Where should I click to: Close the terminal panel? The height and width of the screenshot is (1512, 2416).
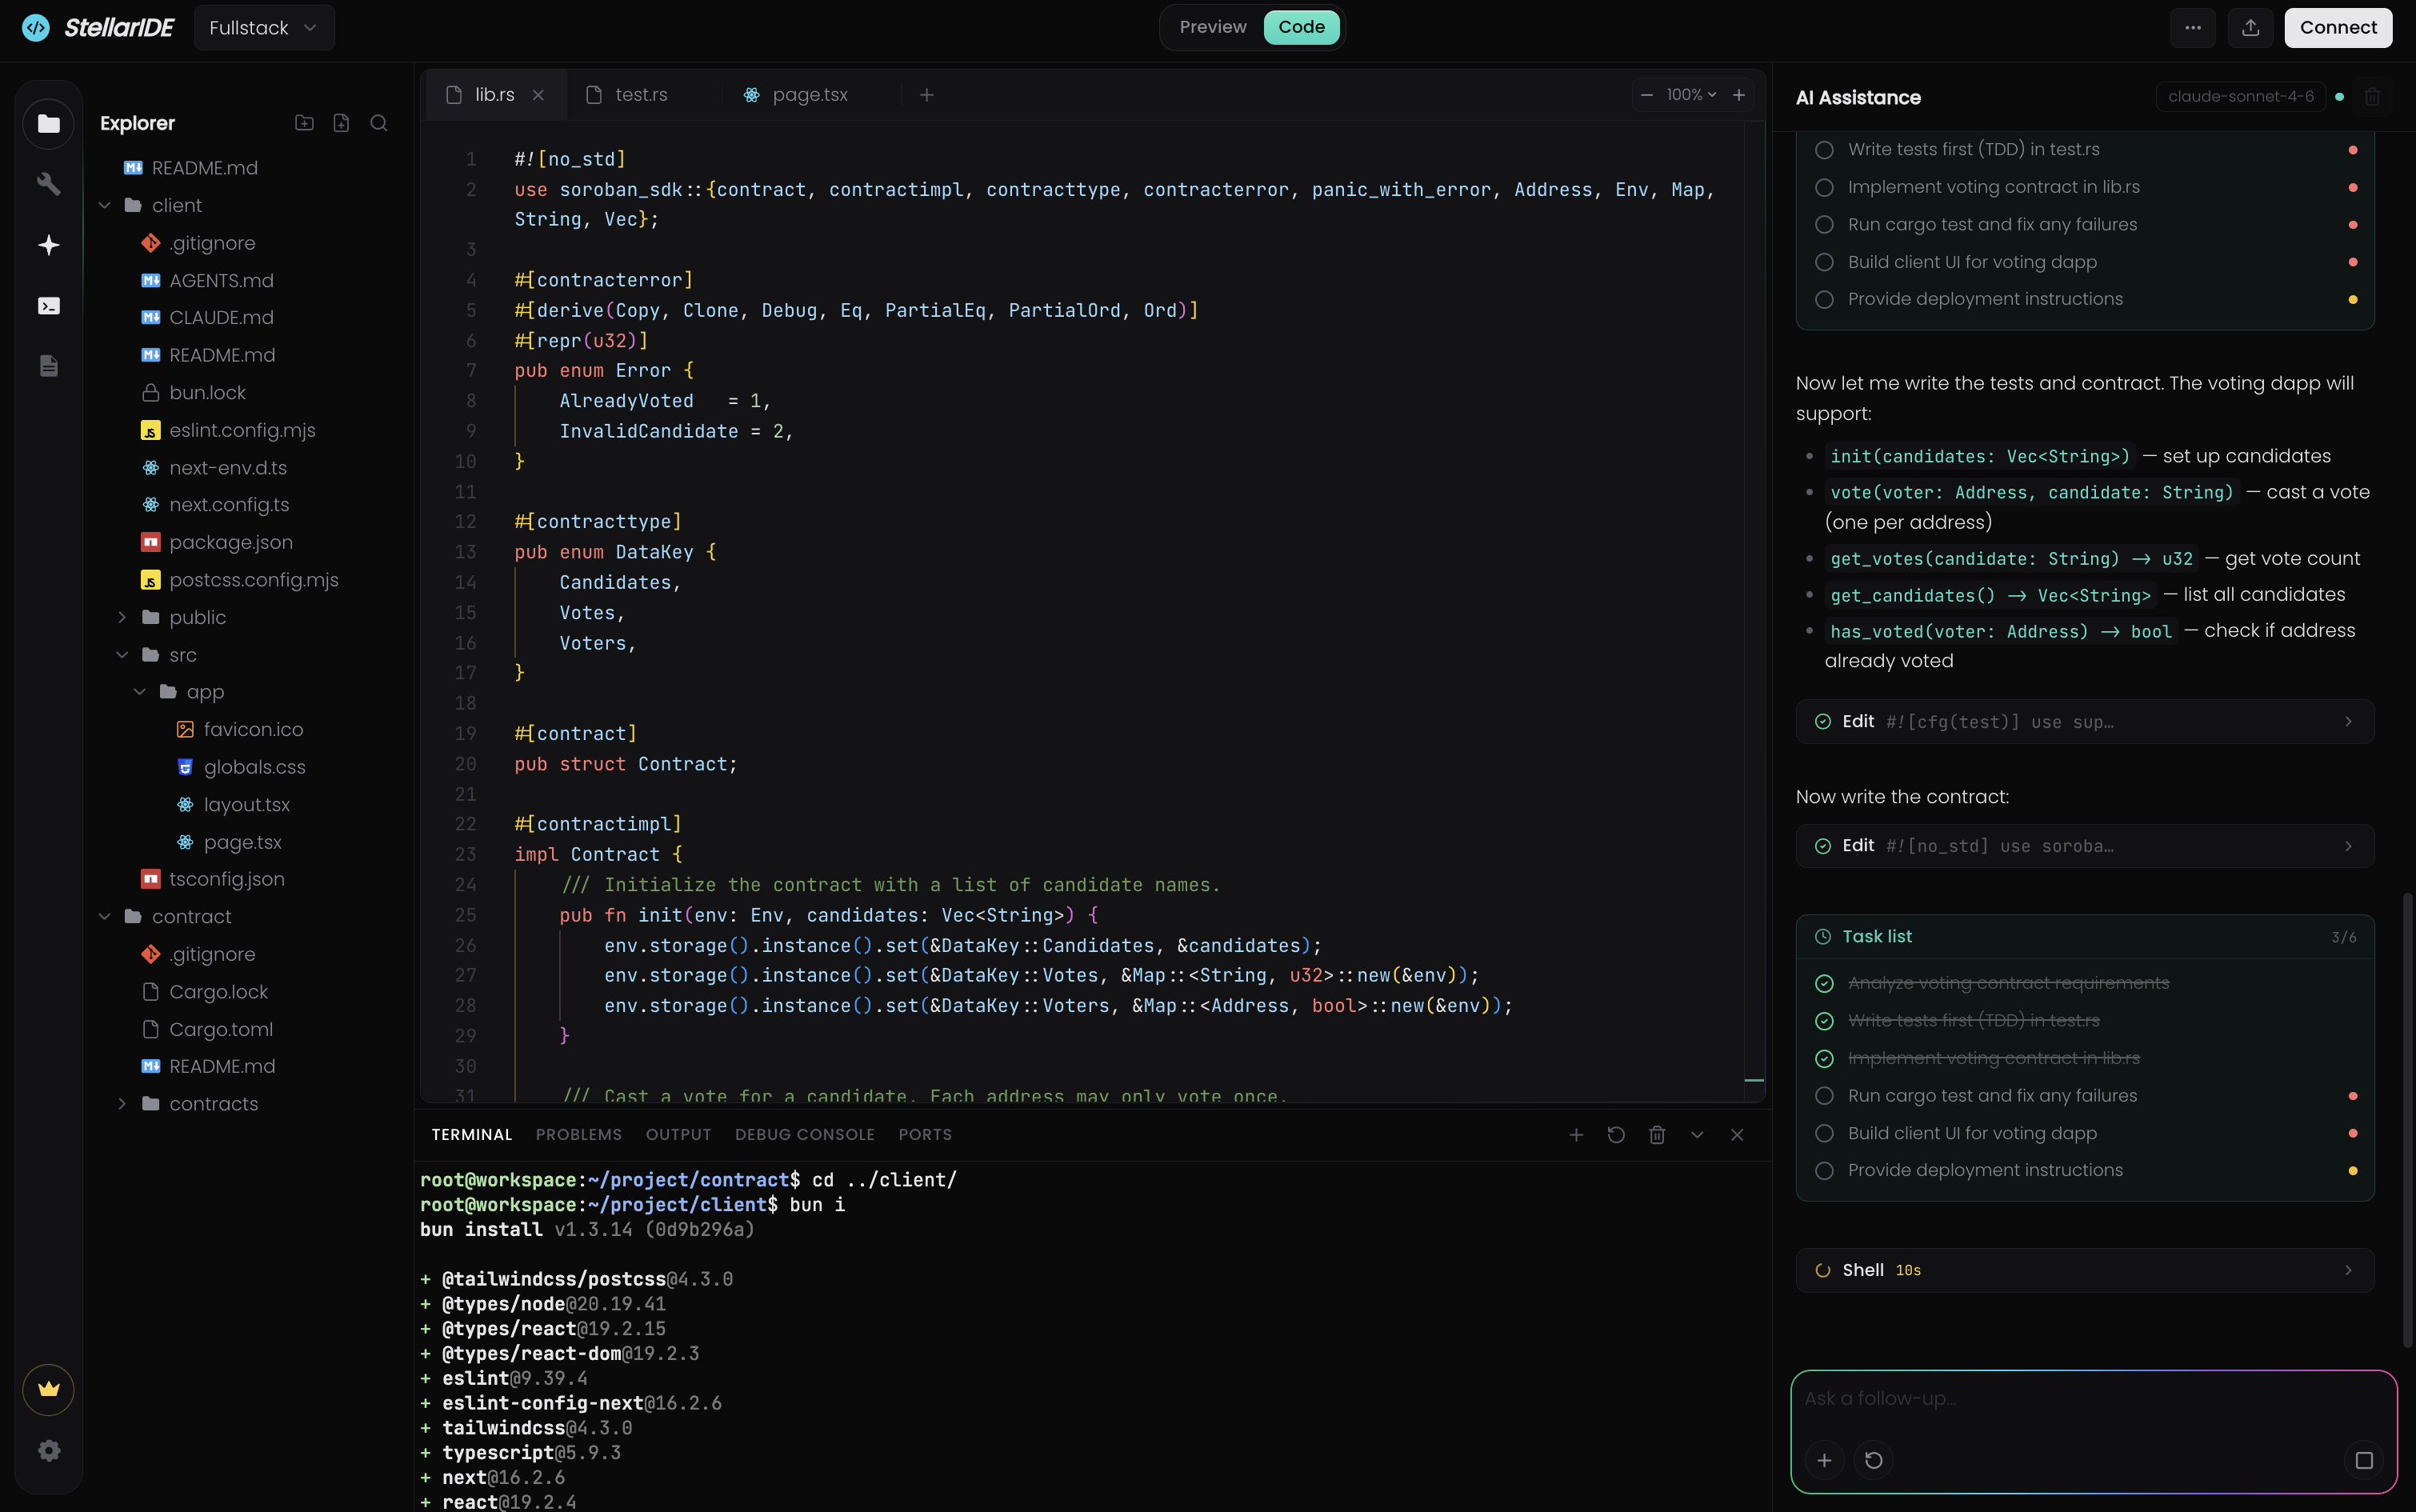1737,1135
